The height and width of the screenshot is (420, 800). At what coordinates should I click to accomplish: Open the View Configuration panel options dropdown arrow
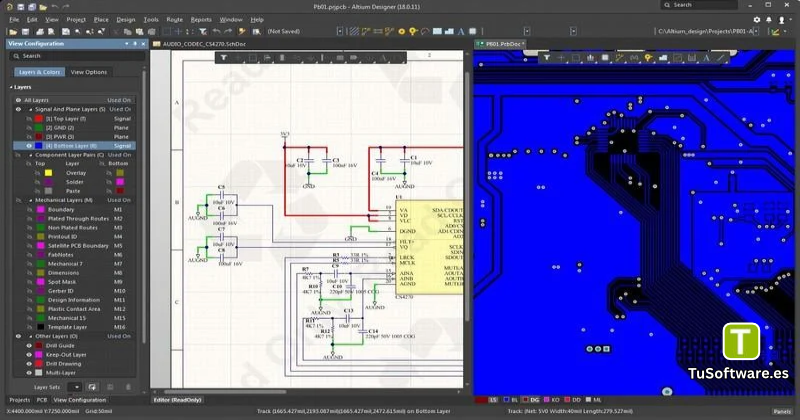[127, 44]
